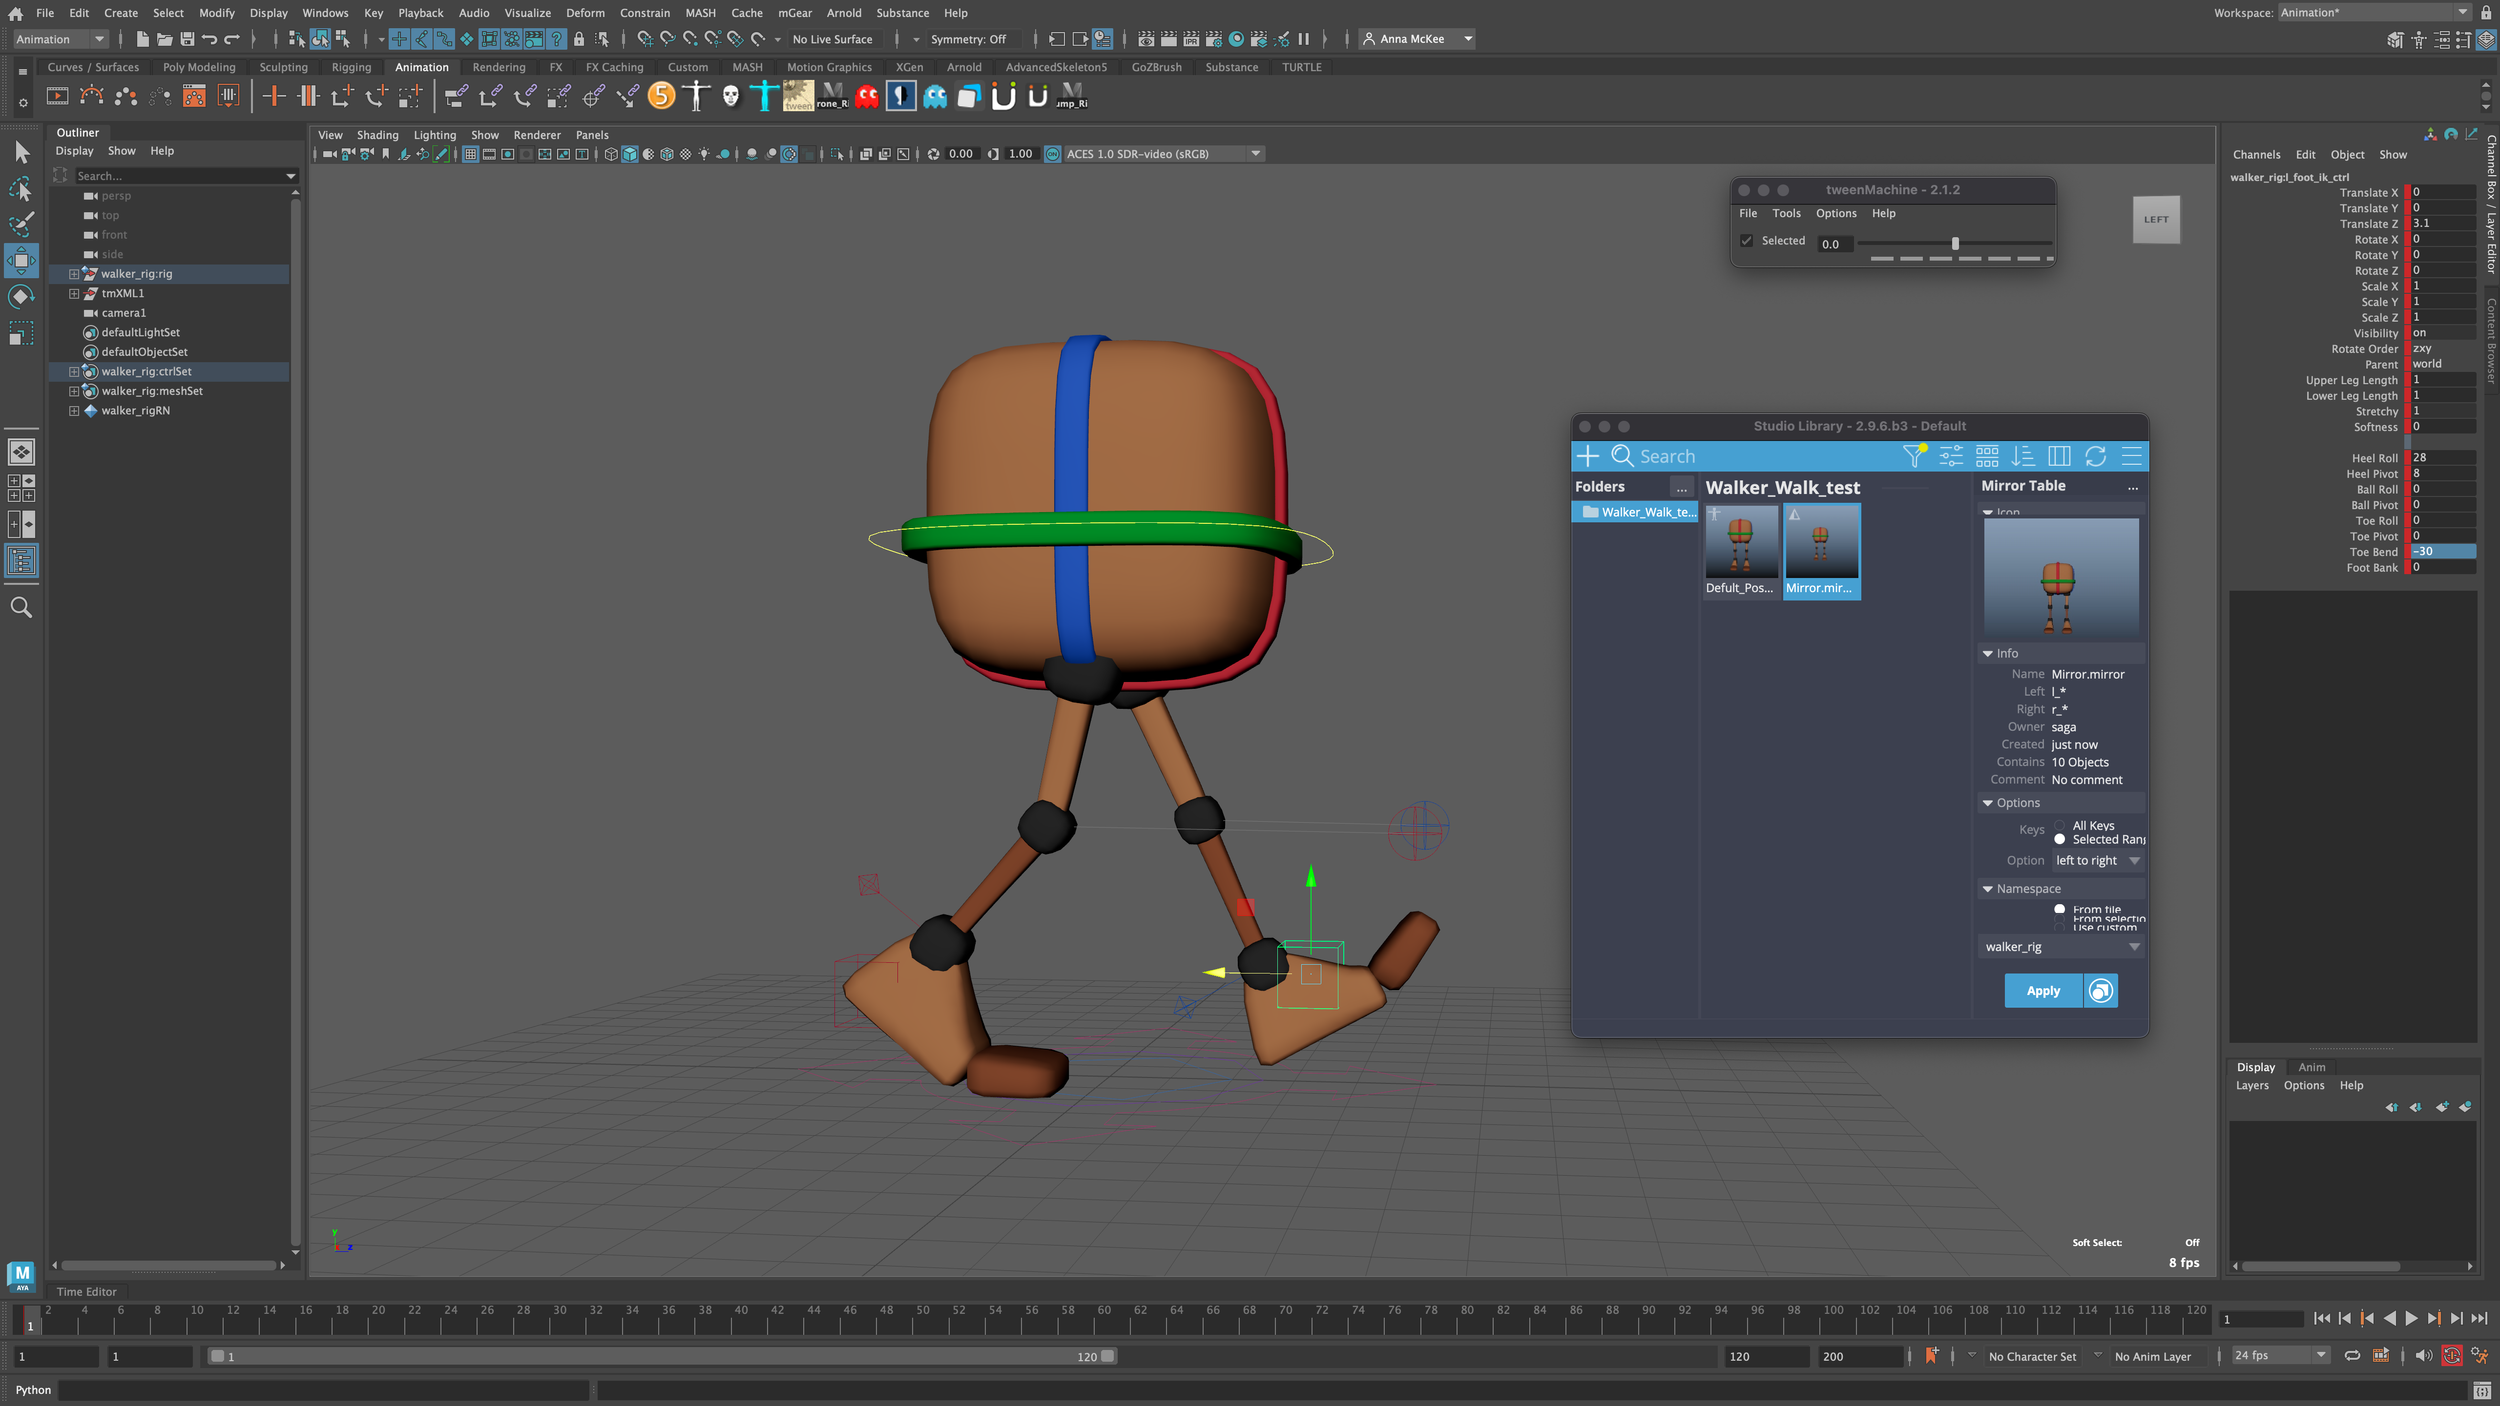Switch to the Rigging shelf tab
The height and width of the screenshot is (1406, 2500).
351,67
